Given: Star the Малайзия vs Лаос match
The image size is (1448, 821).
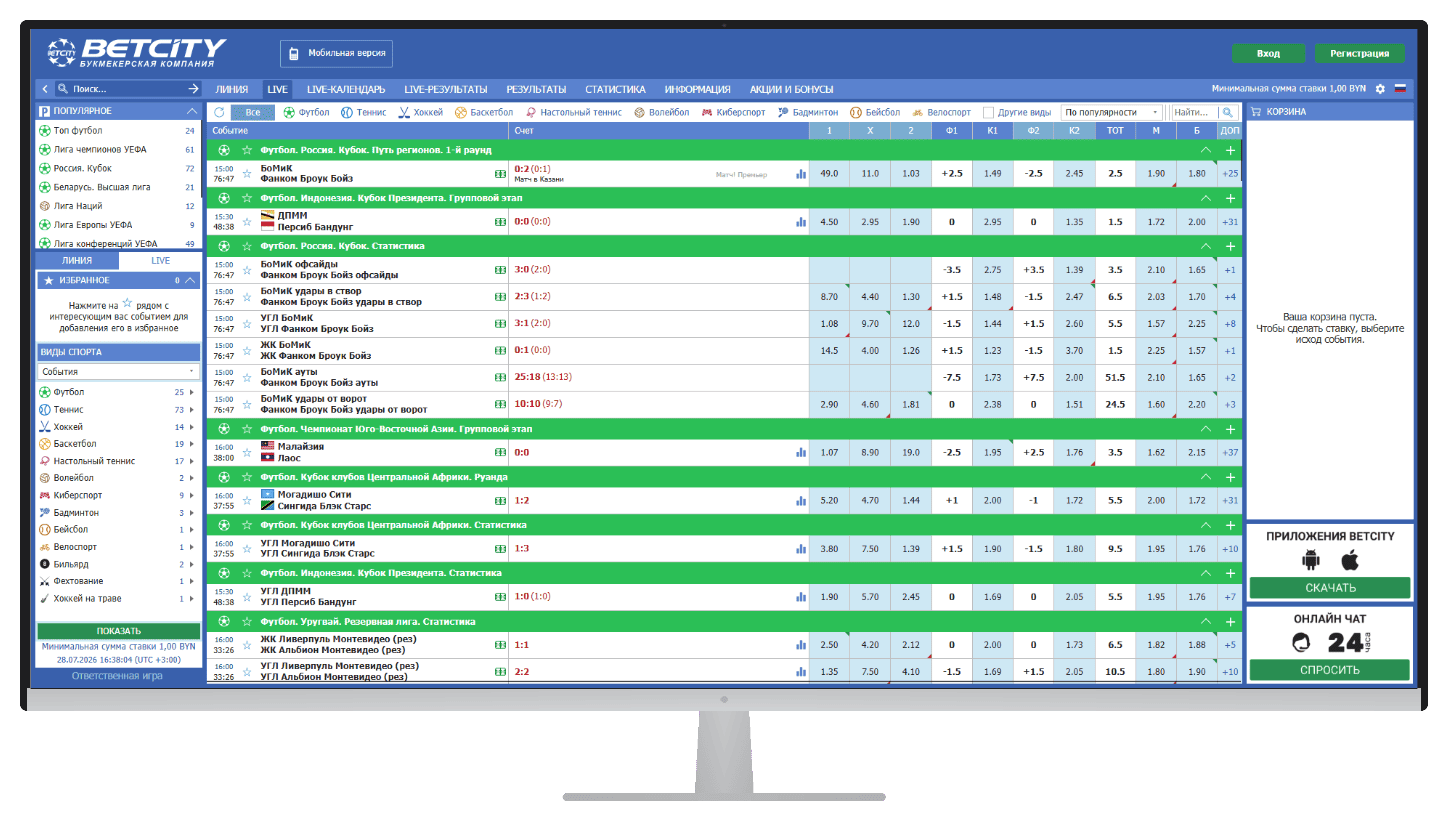Looking at the screenshot, I should click(247, 452).
